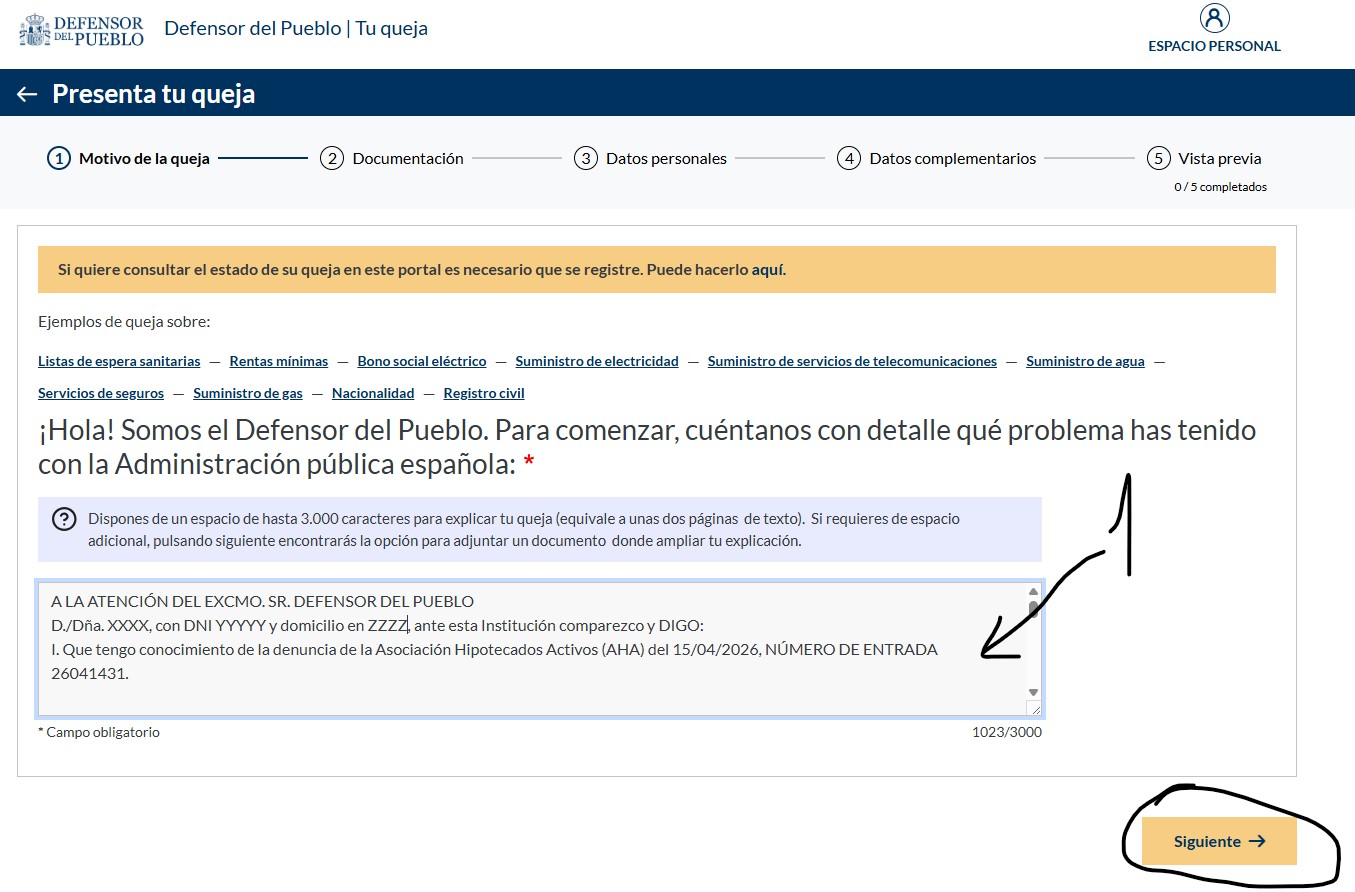Click the textarea scroll up arrow

[1033, 592]
